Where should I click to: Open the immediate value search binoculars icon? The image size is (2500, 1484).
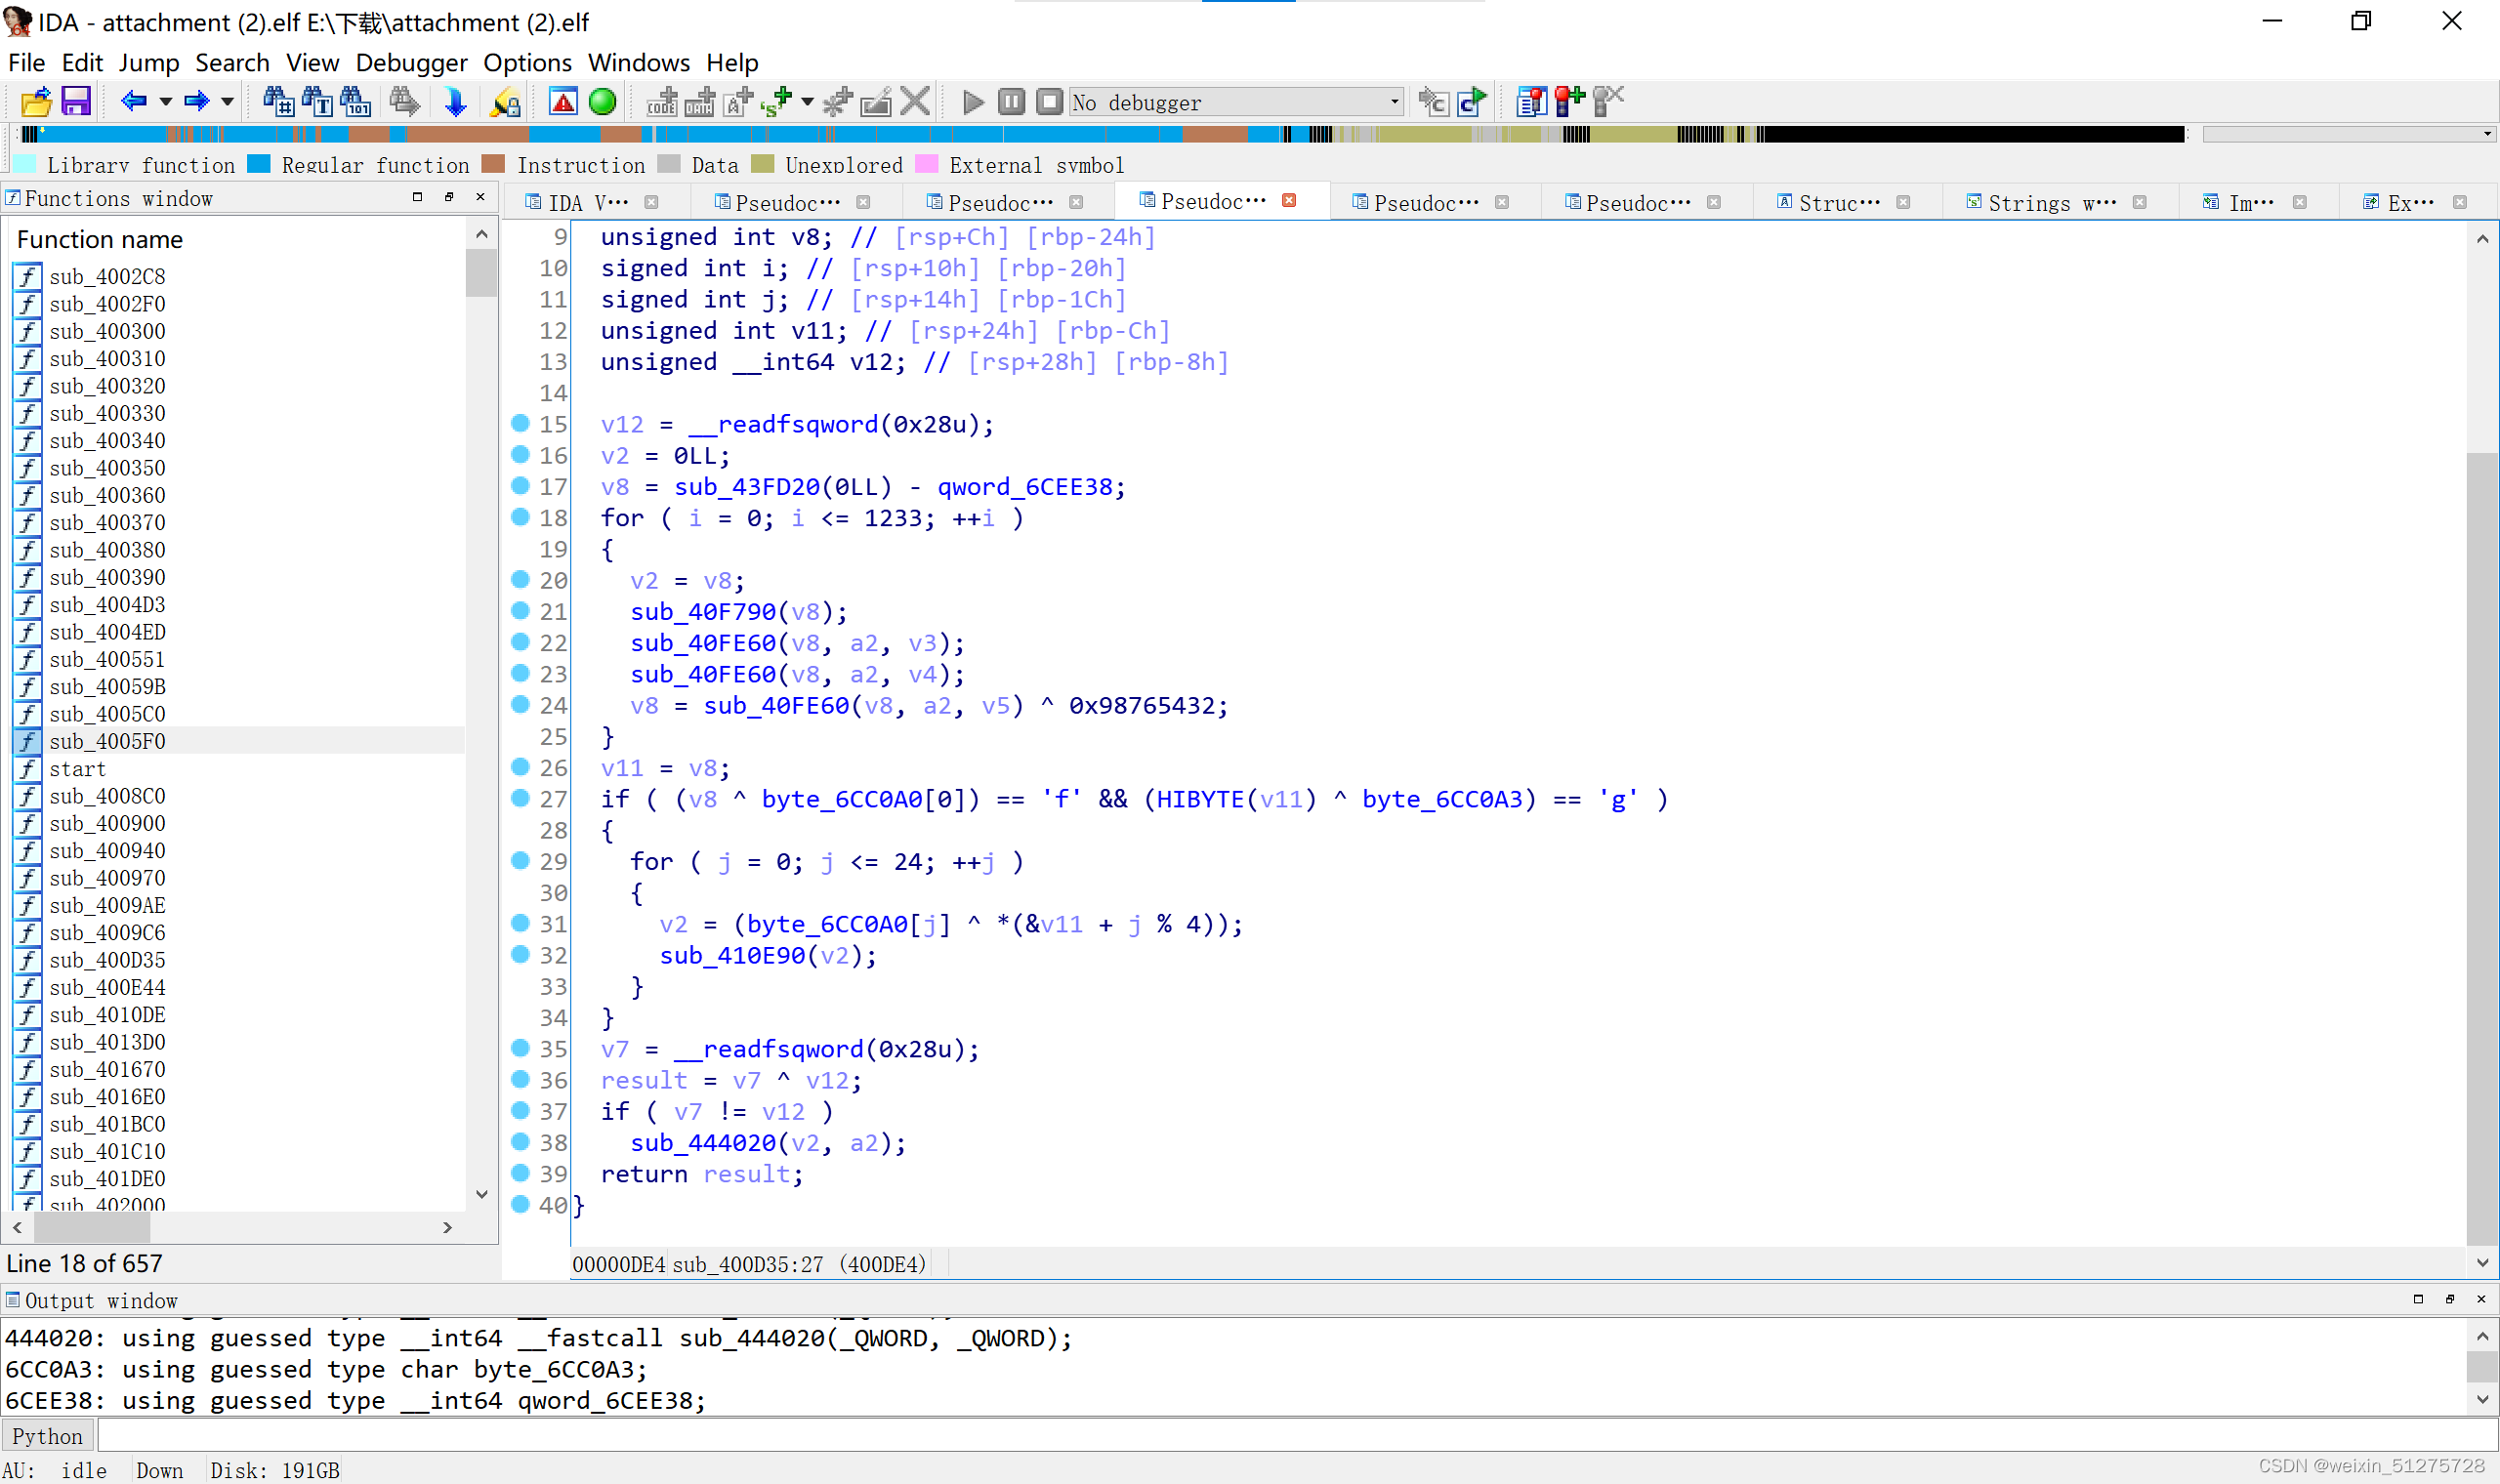tap(278, 102)
